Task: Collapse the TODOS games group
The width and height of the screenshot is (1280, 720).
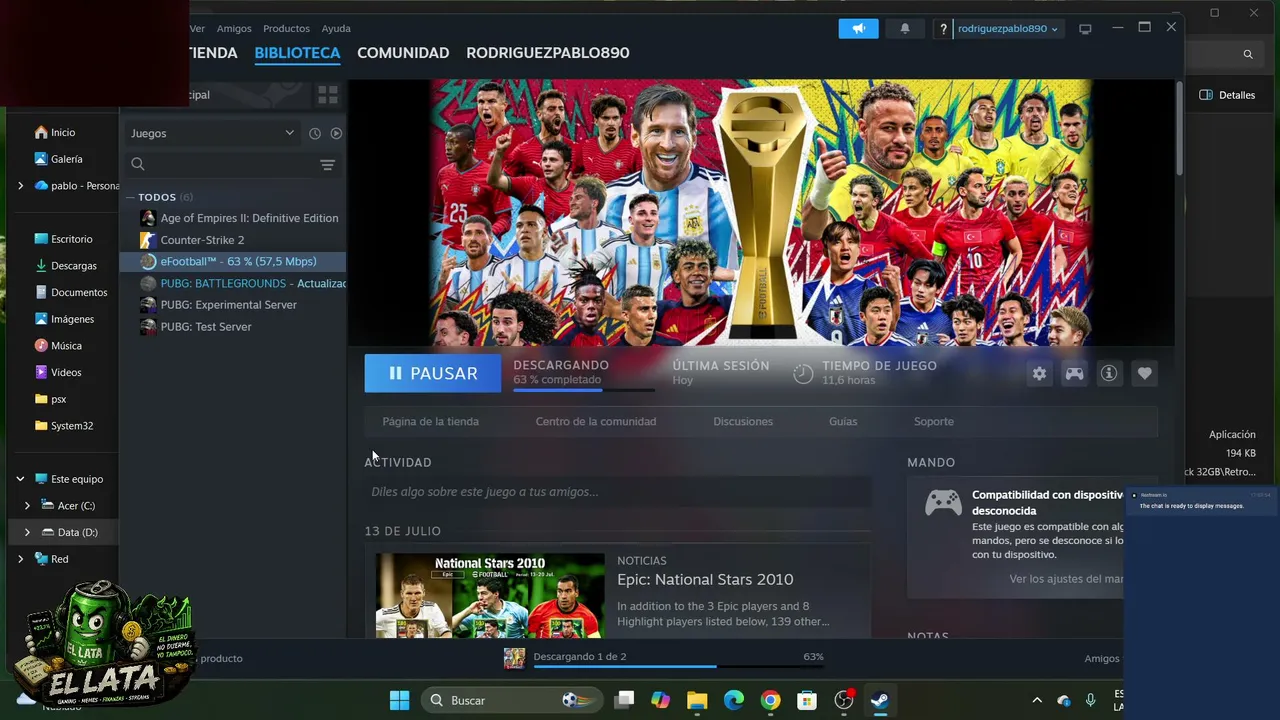Action: [130, 197]
